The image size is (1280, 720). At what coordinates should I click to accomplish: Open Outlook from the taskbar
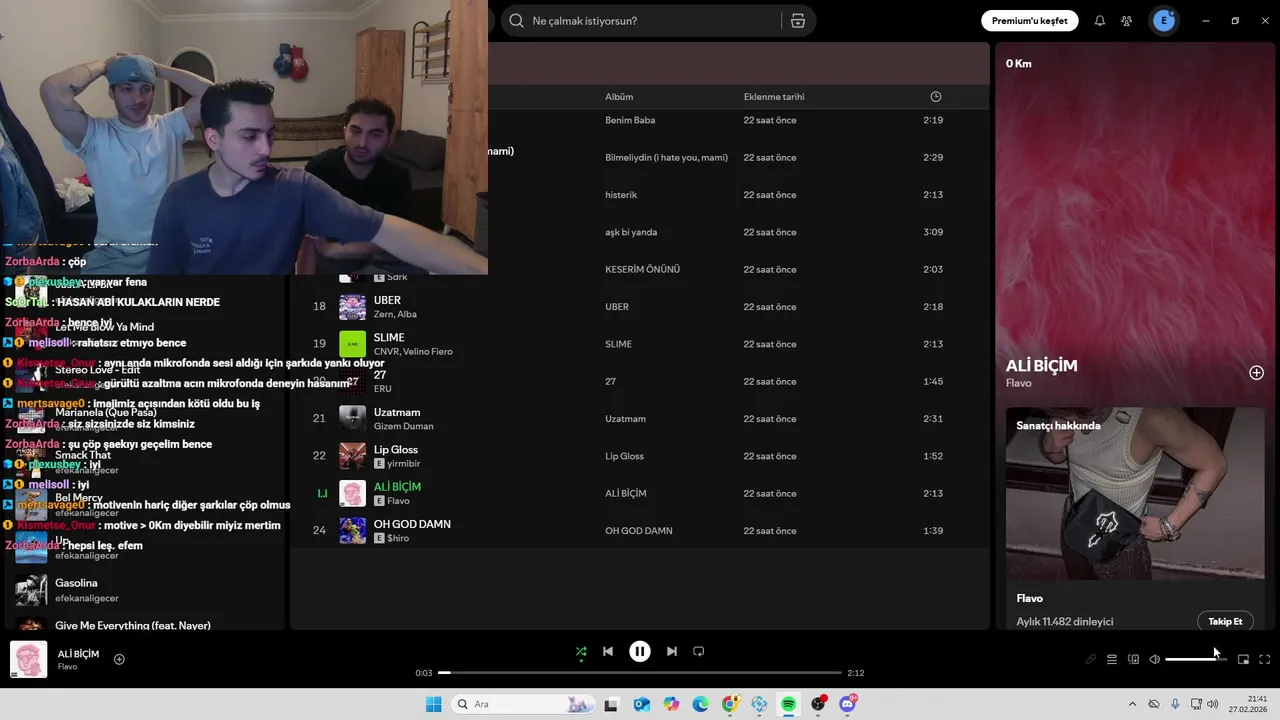(641, 704)
